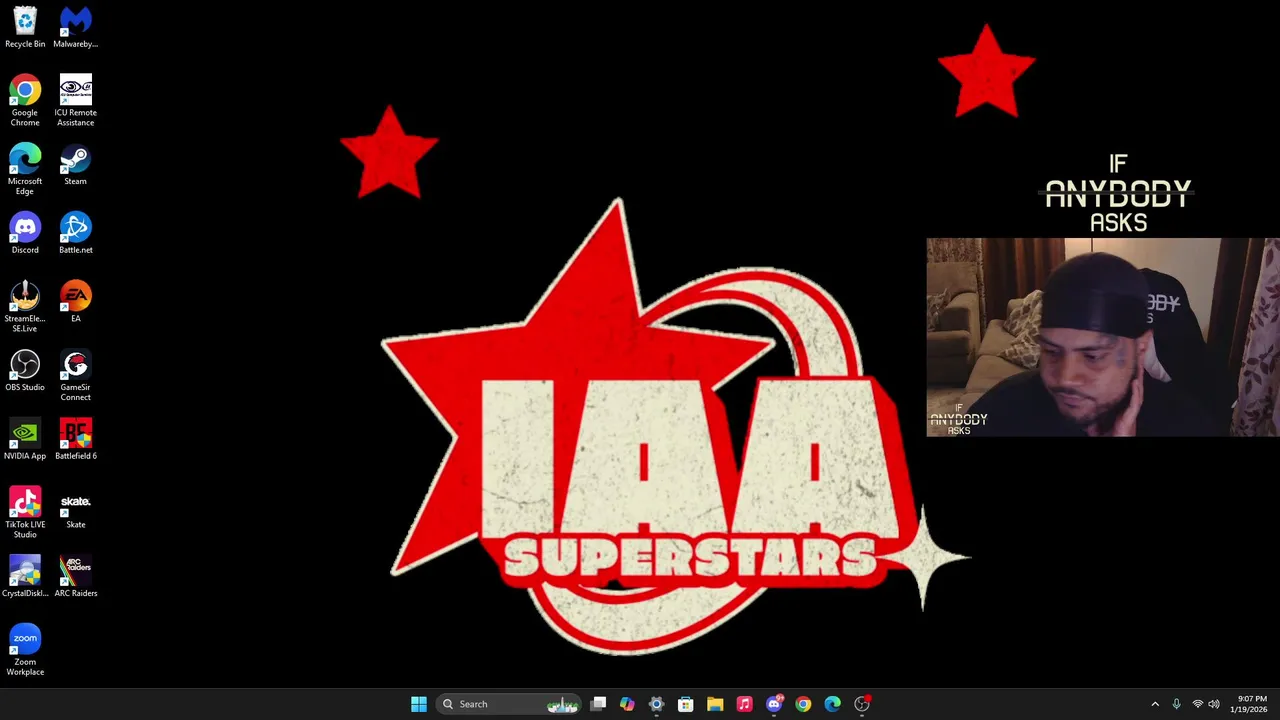Switch to Discord on the taskbar
The image size is (1280, 720).
click(774, 704)
